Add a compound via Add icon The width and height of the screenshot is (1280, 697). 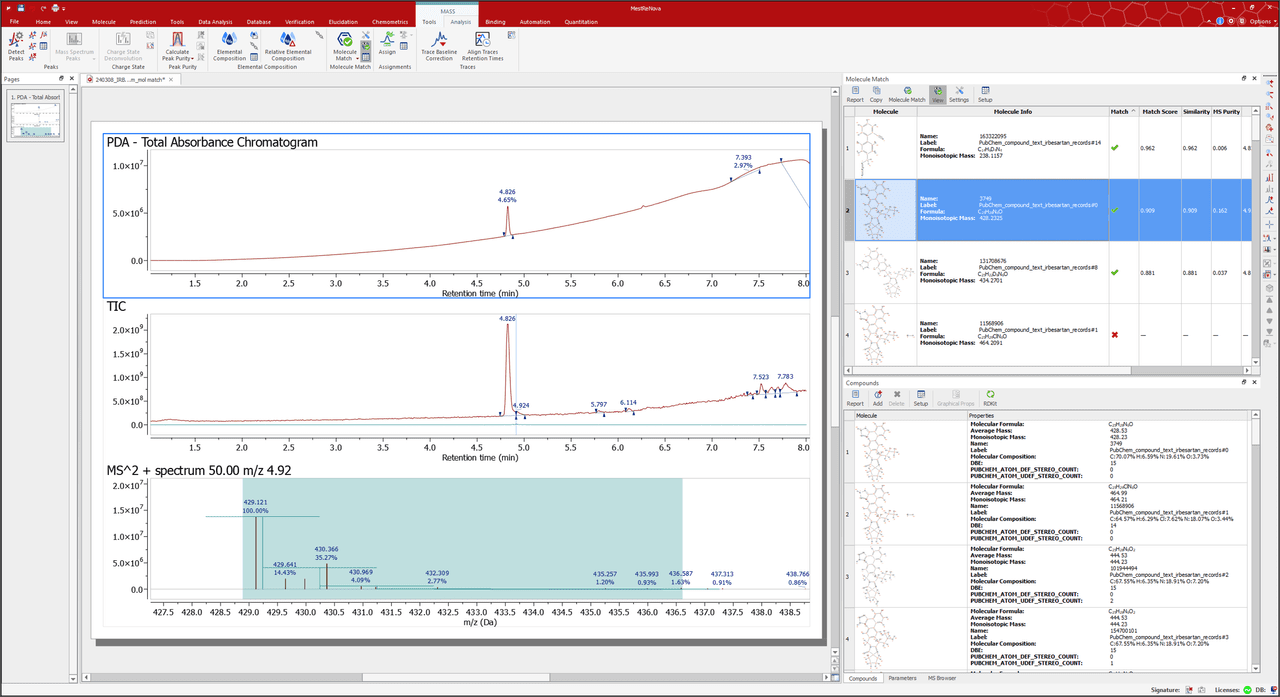(877, 397)
